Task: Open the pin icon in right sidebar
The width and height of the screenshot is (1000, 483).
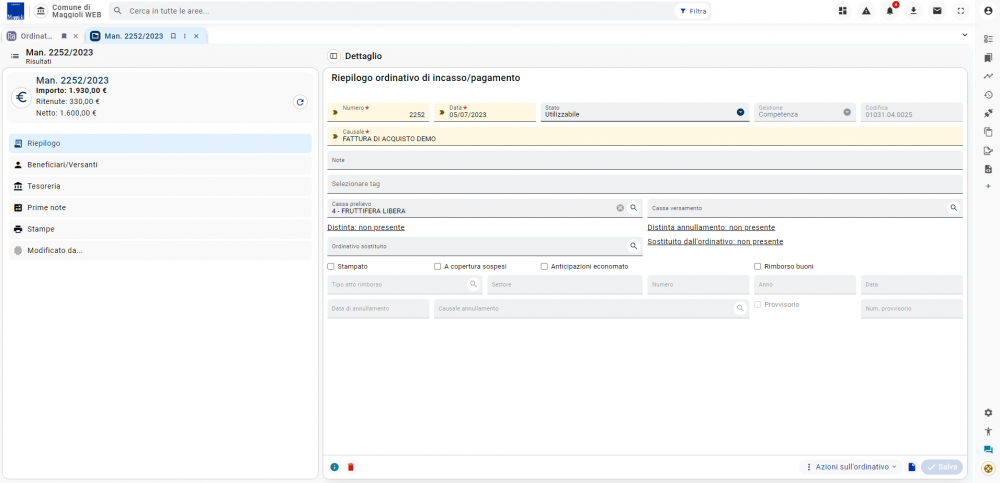Action: [x=989, y=113]
